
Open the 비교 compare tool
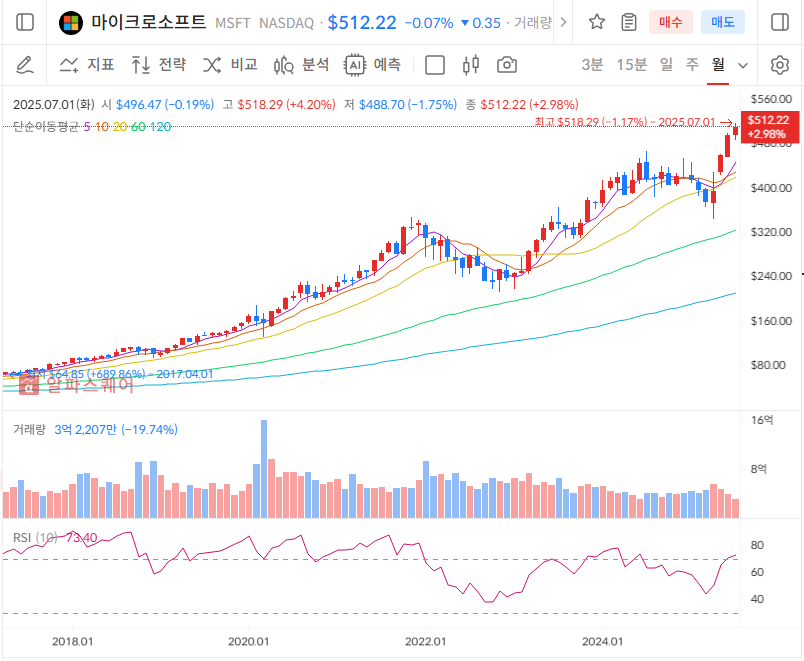(x=230, y=65)
